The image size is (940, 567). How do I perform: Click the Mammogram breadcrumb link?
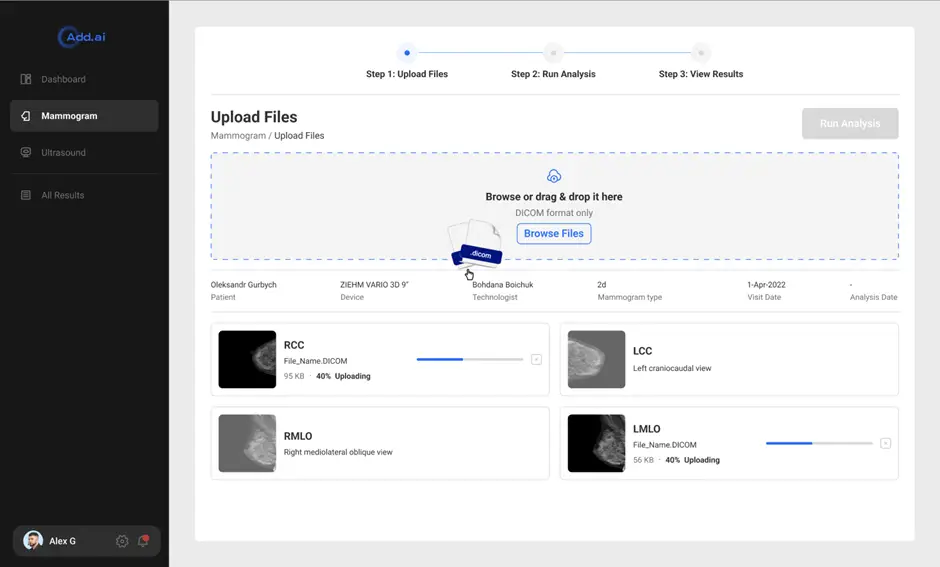point(238,136)
